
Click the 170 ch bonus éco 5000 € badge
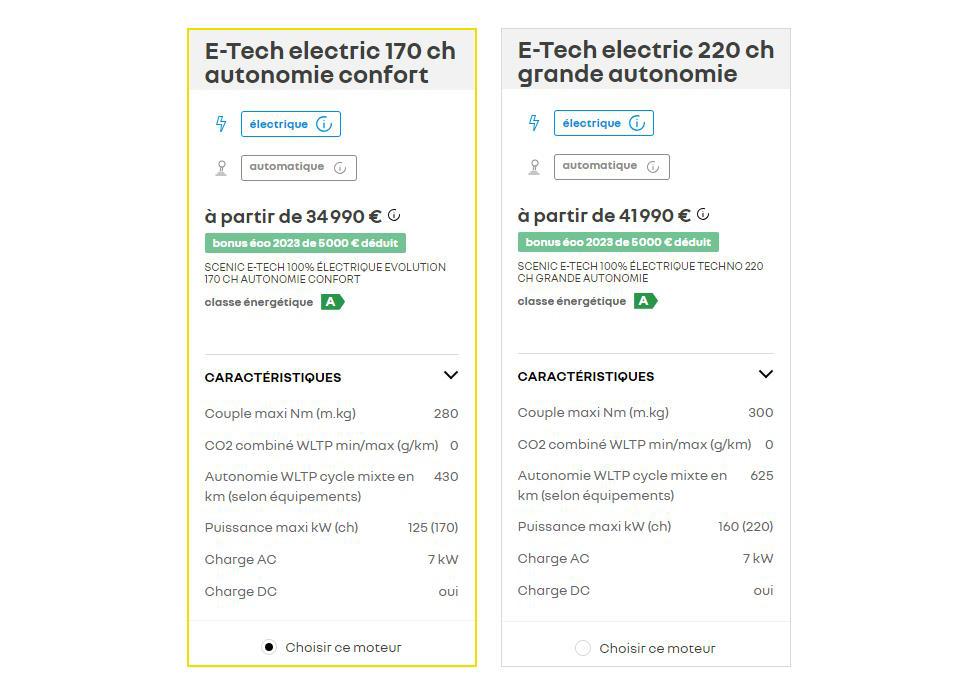click(x=305, y=243)
